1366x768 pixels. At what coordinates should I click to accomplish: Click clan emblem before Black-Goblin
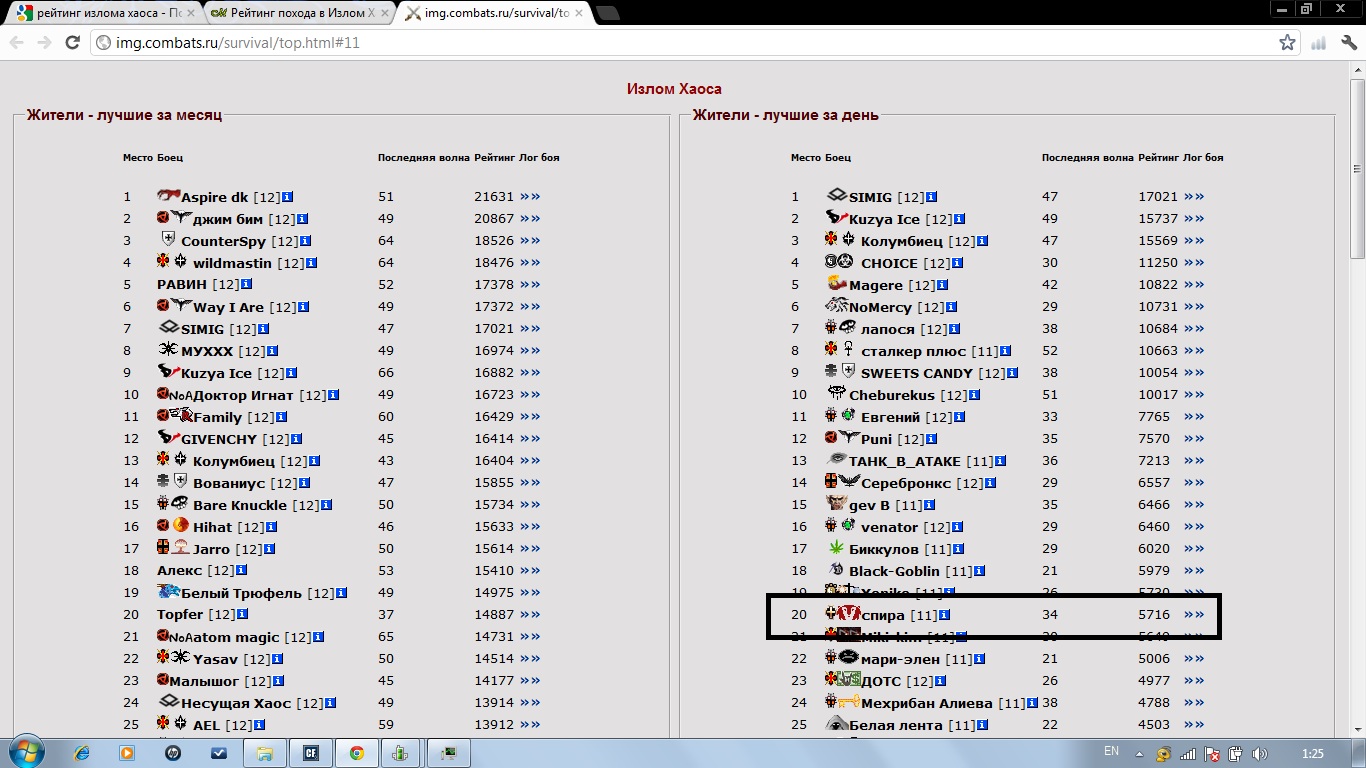click(837, 570)
